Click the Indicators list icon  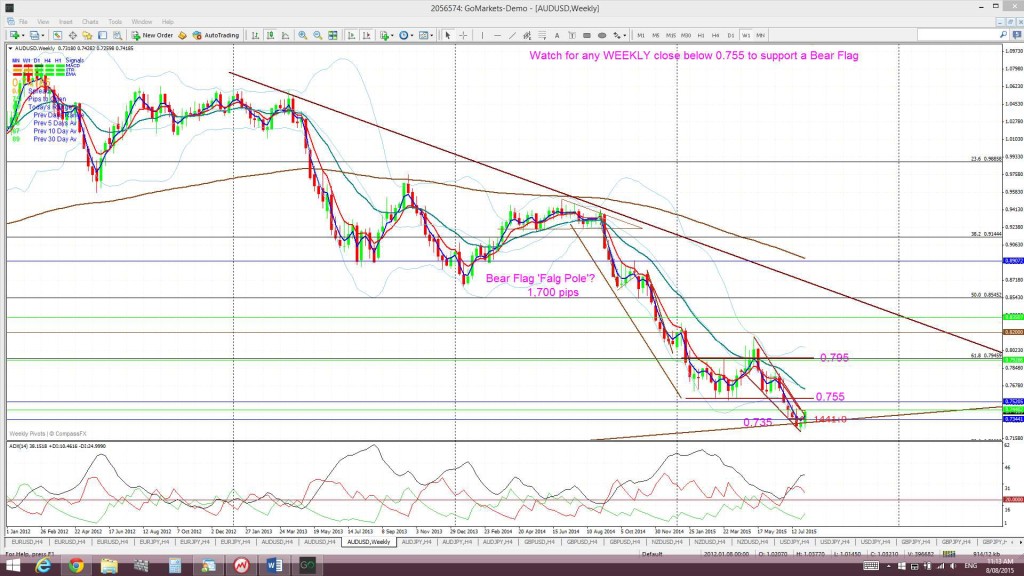tap(384, 35)
